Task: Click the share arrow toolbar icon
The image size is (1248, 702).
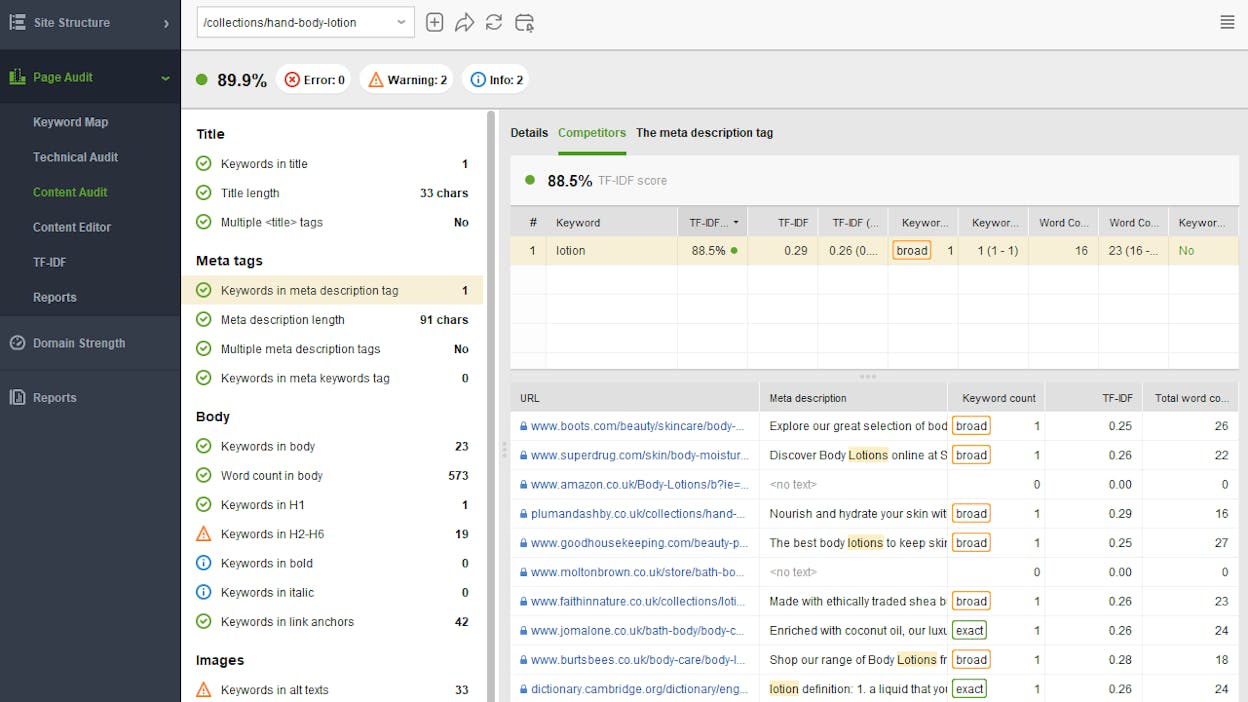Action: [x=464, y=22]
